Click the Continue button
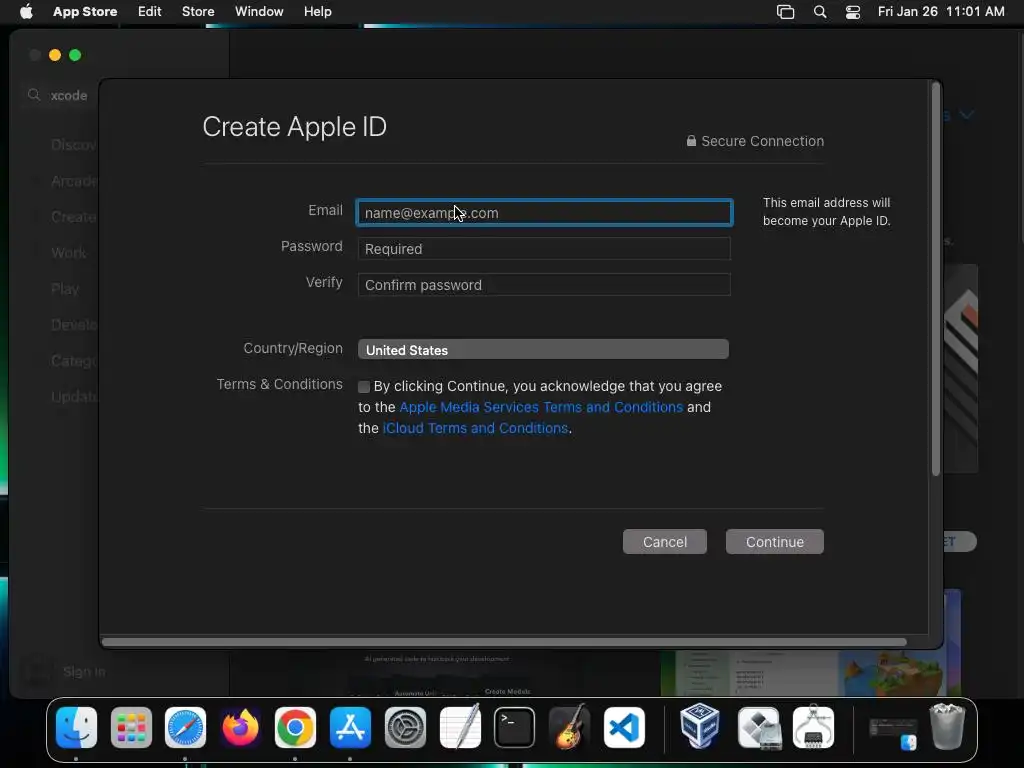1024x768 pixels. (x=775, y=542)
